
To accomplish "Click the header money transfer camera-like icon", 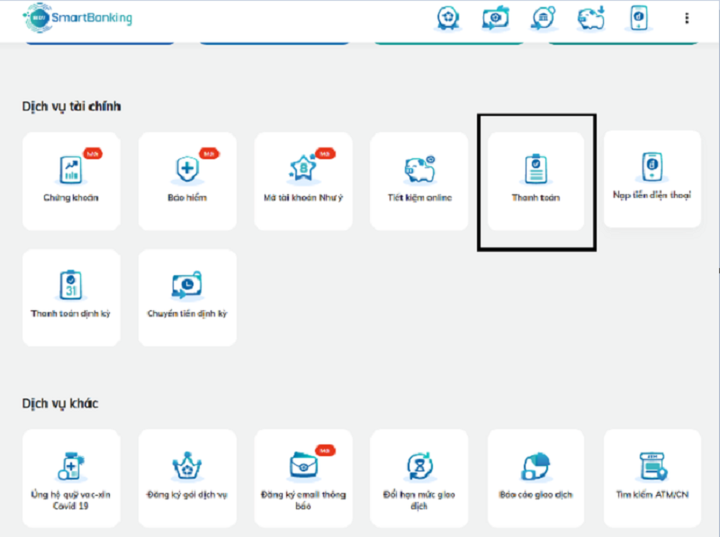I will [x=495, y=18].
